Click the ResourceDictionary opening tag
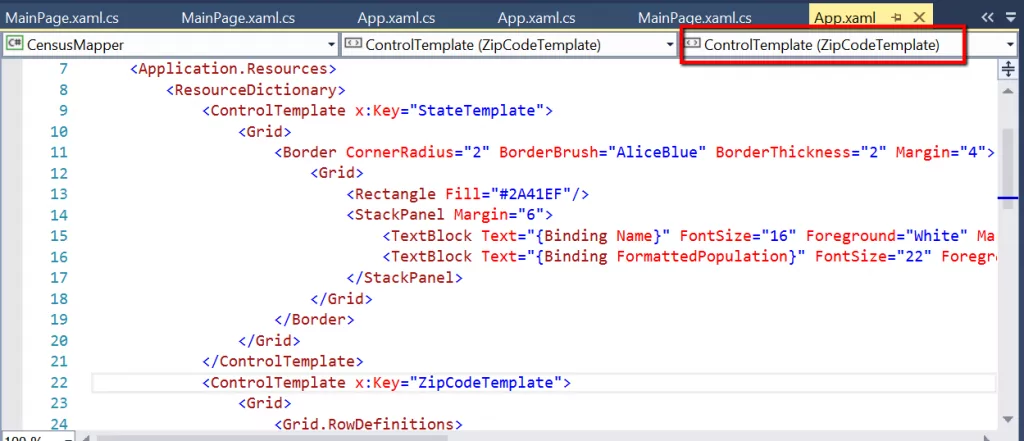Viewport: 1024px width, 441px height. click(238, 90)
